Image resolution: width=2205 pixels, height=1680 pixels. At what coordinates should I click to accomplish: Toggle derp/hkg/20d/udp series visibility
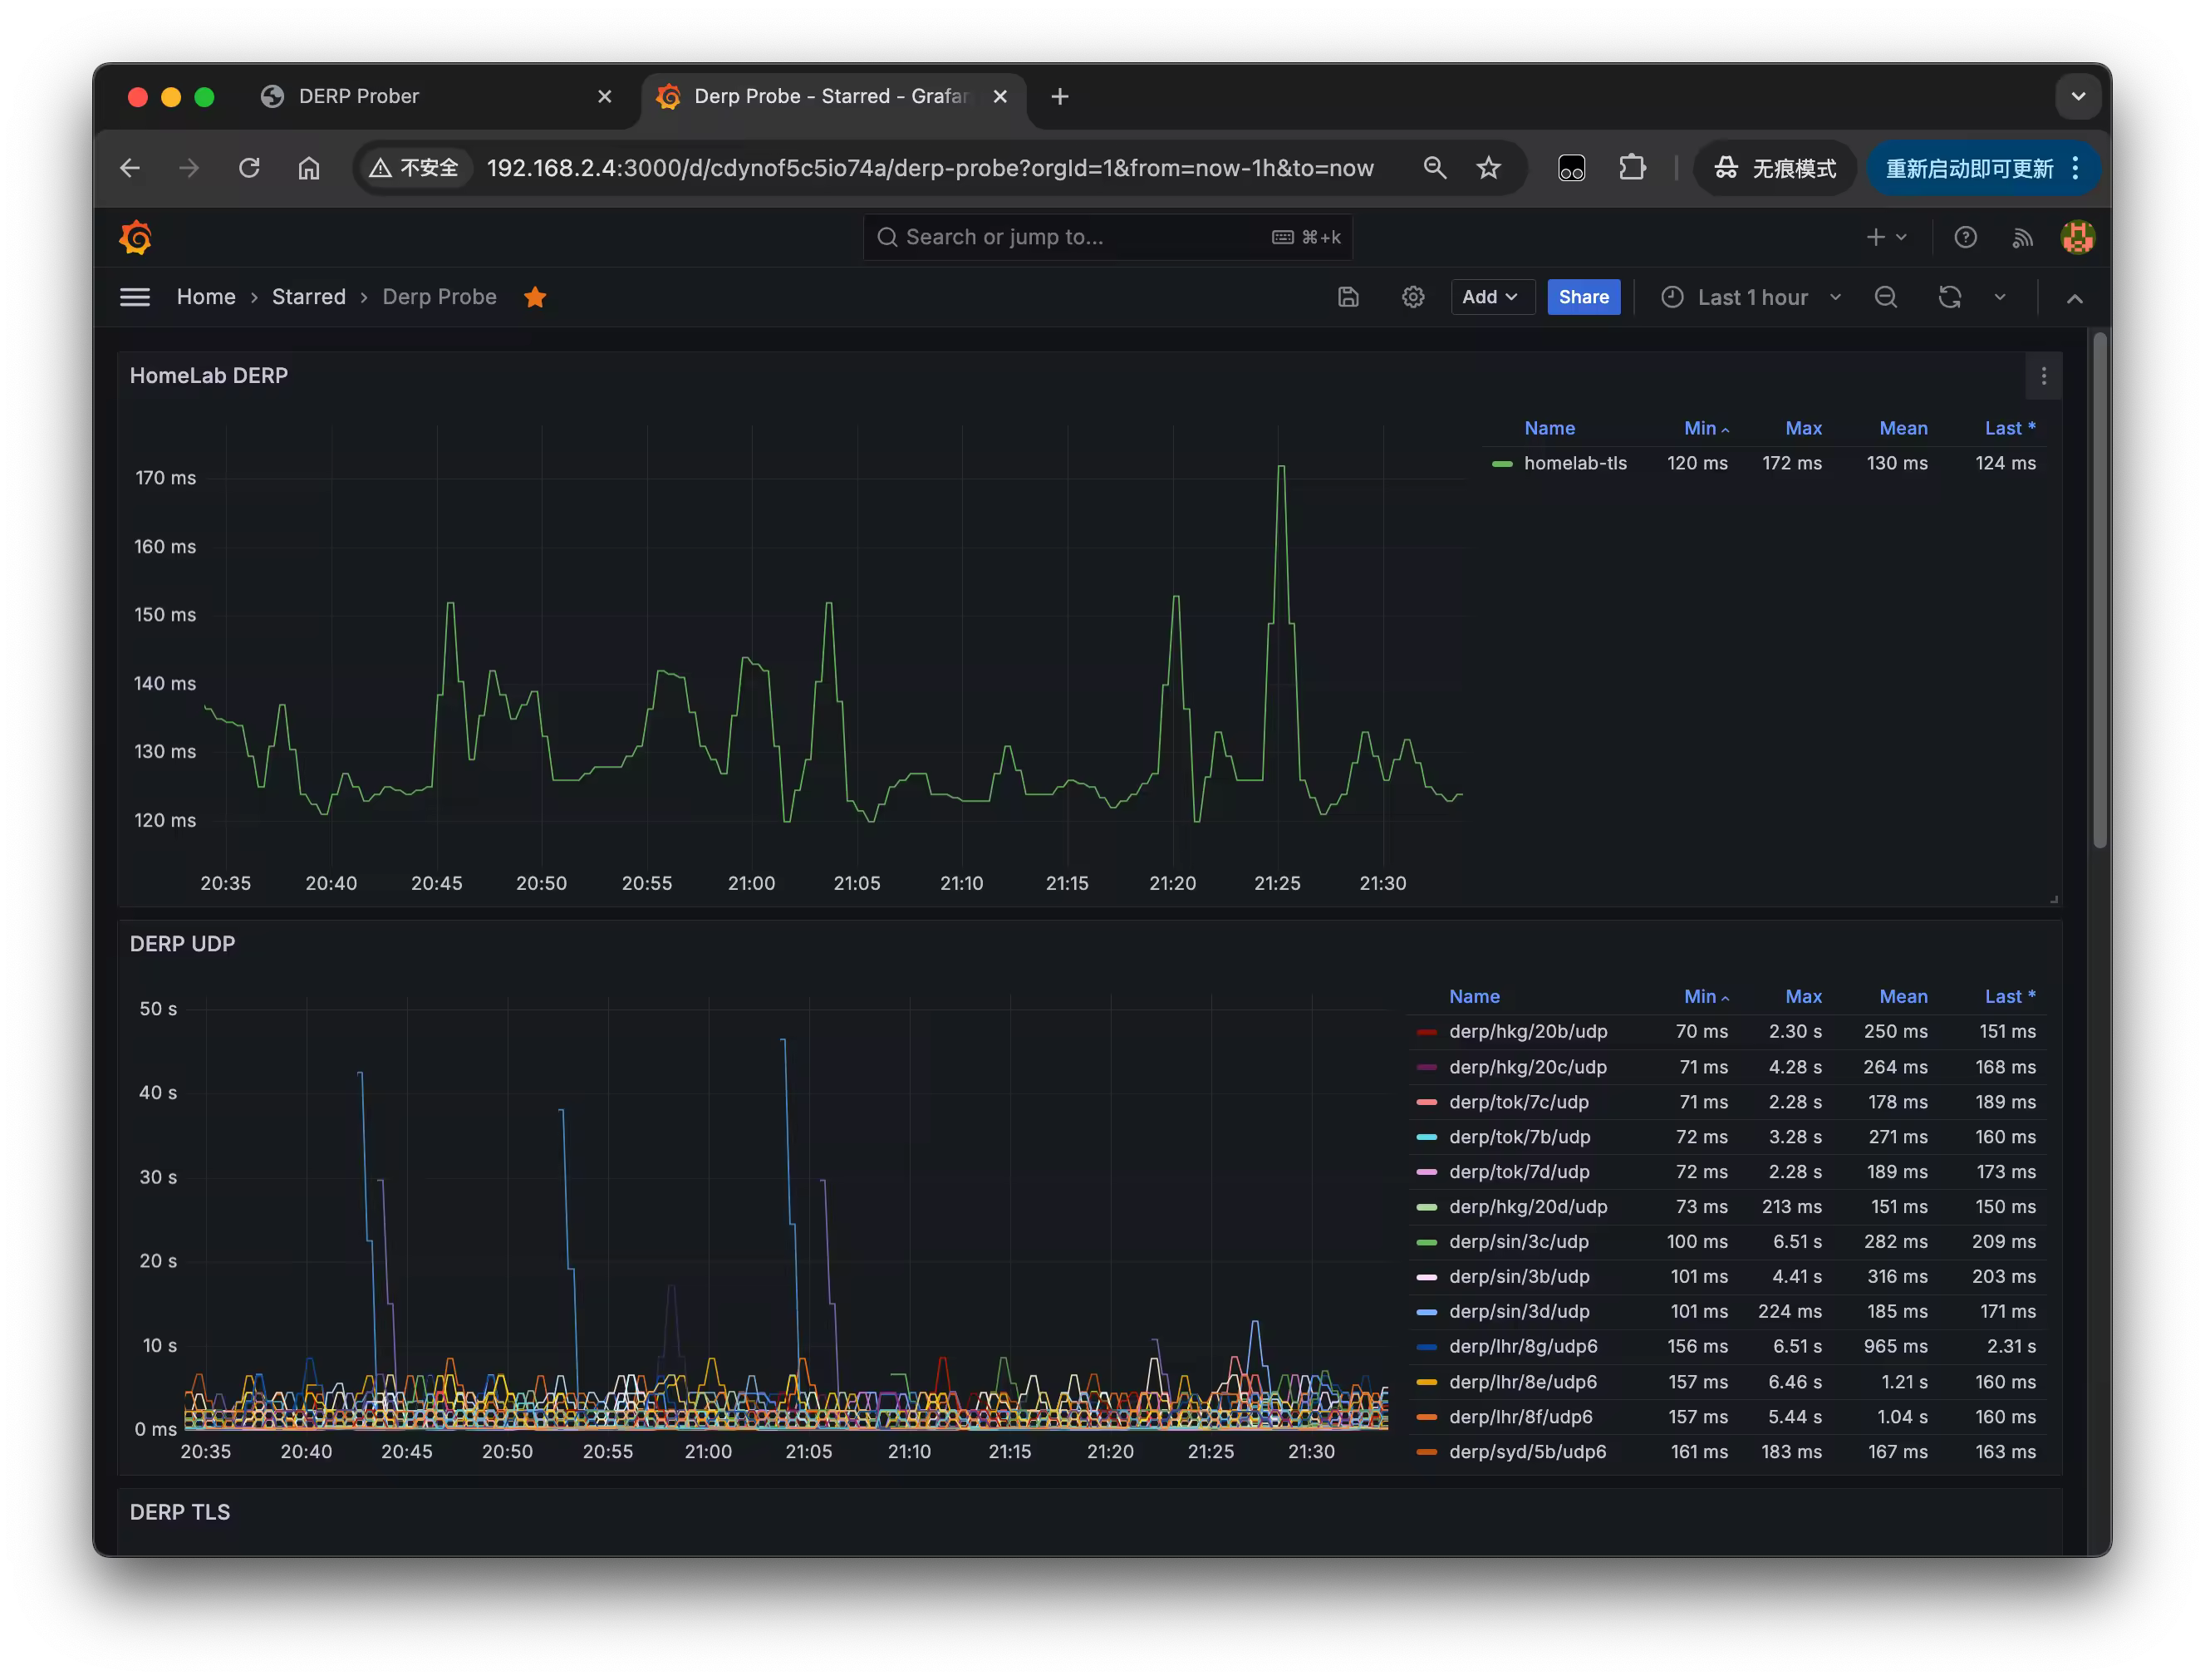tap(1527, 1206)
